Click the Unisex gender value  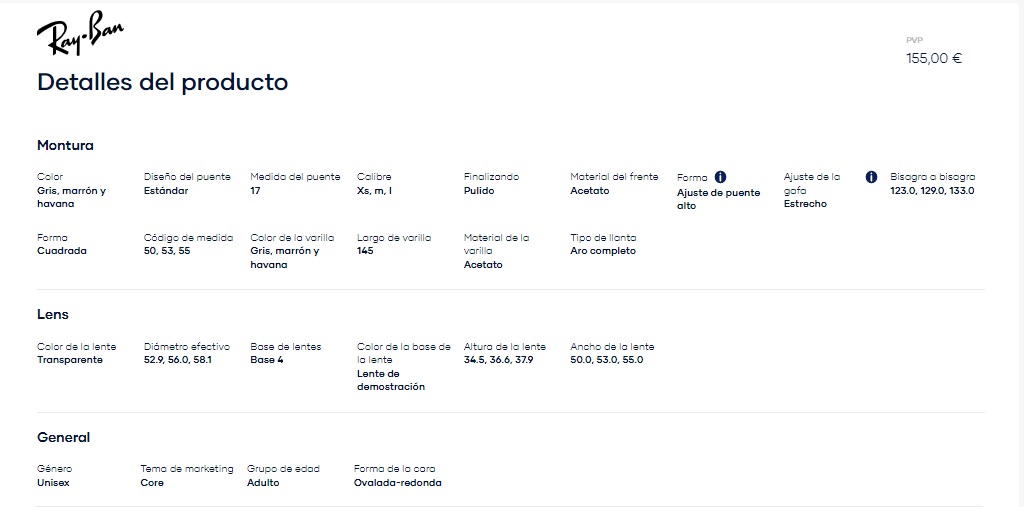pos(53,483)
